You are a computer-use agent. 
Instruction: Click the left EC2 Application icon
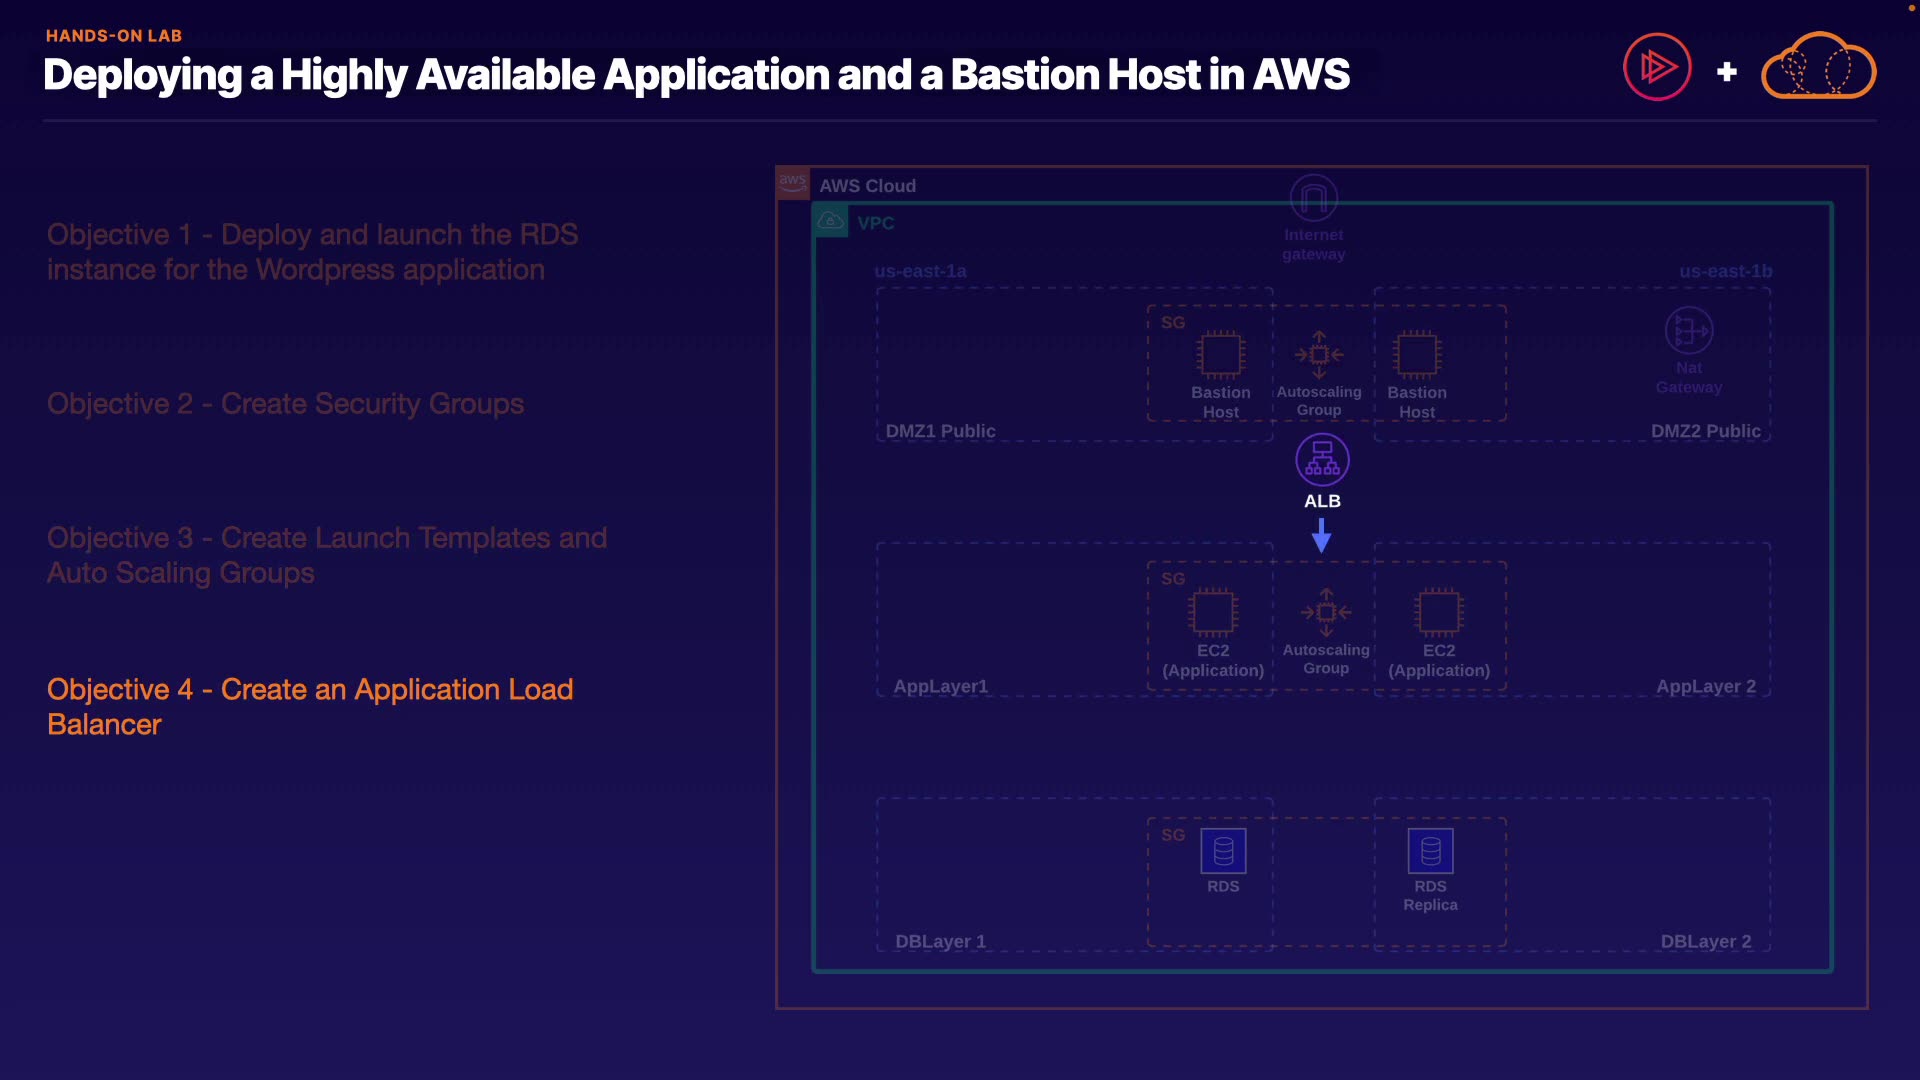pyautogui.click(x=1213, y=612)
